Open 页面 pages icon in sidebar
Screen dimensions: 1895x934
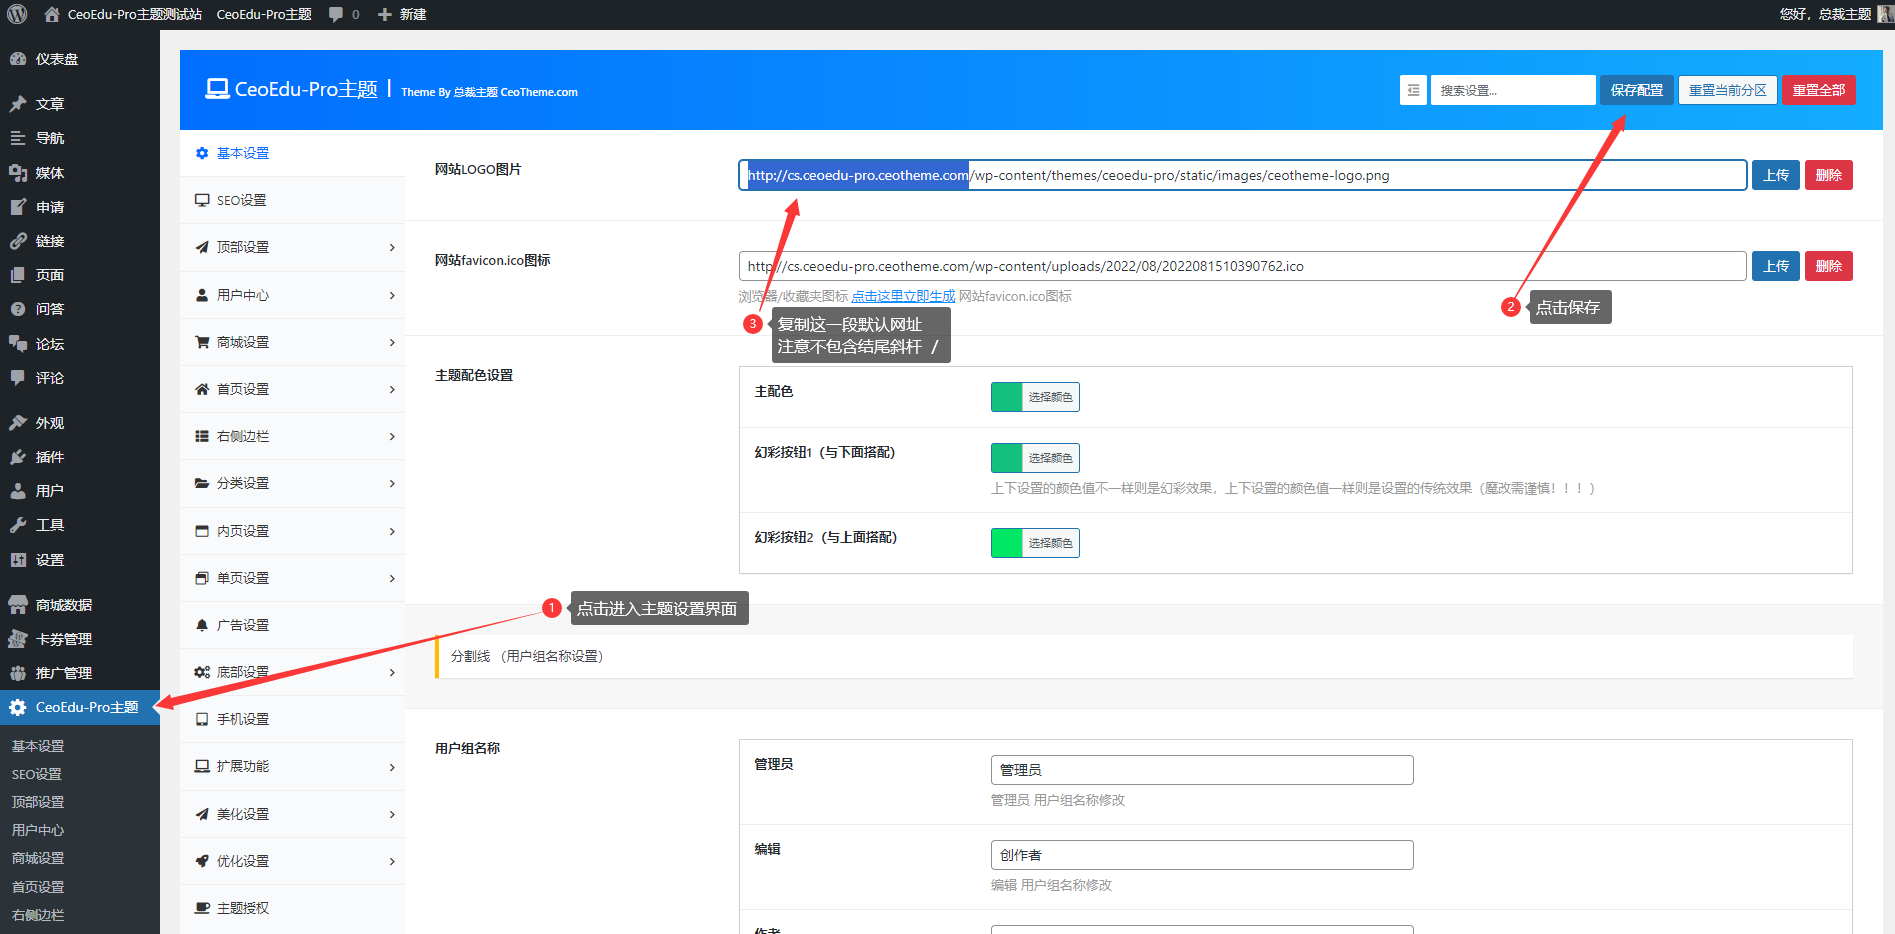coord(18,275)
